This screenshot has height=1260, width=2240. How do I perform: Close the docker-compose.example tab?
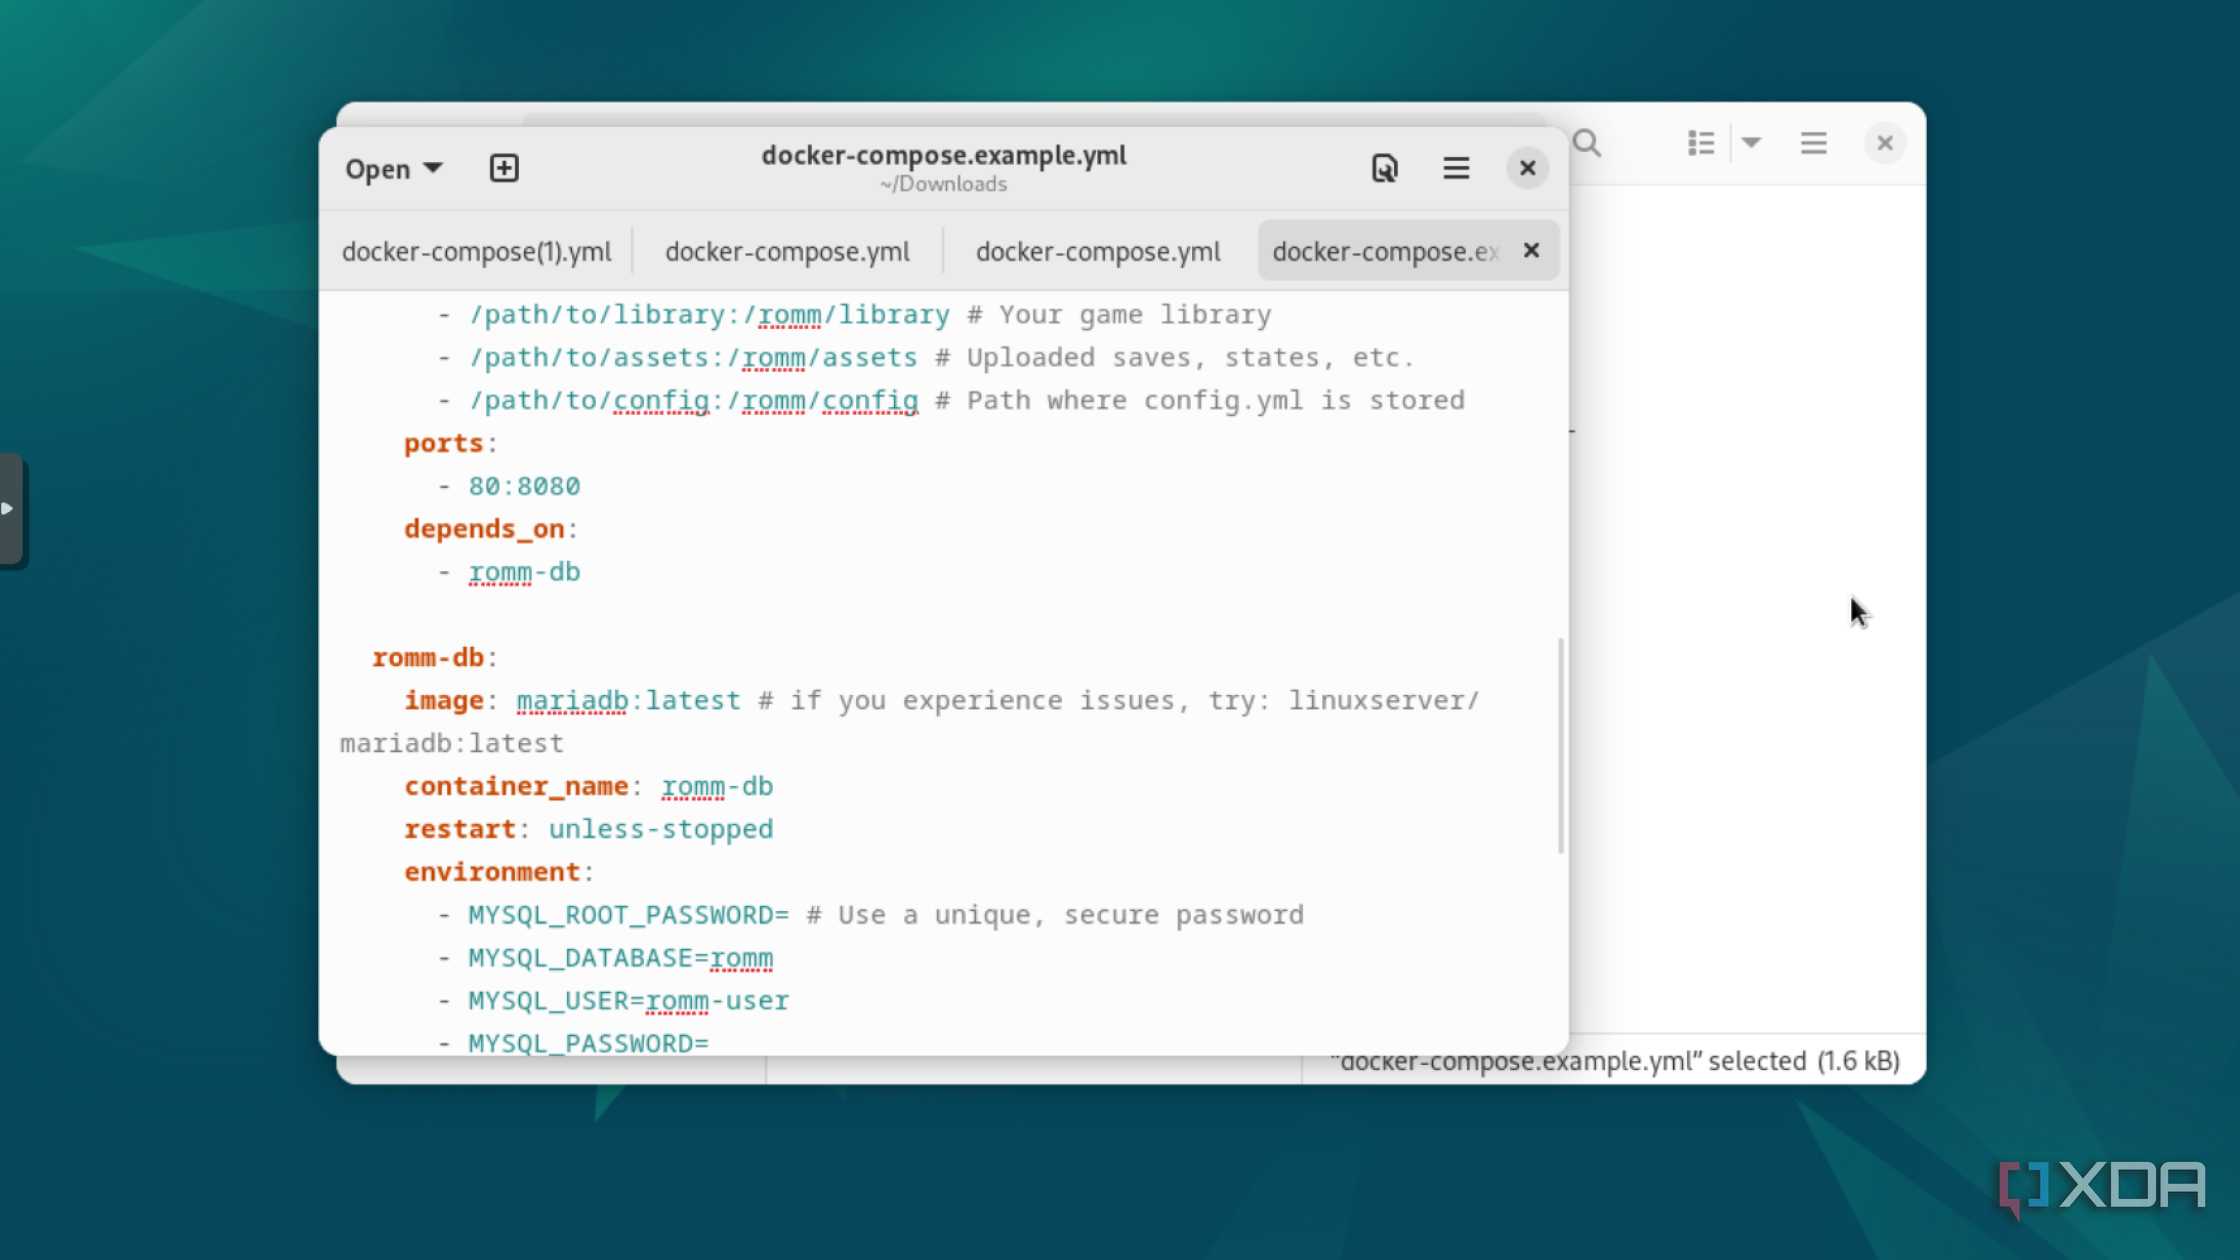(x=1531, y=250)
